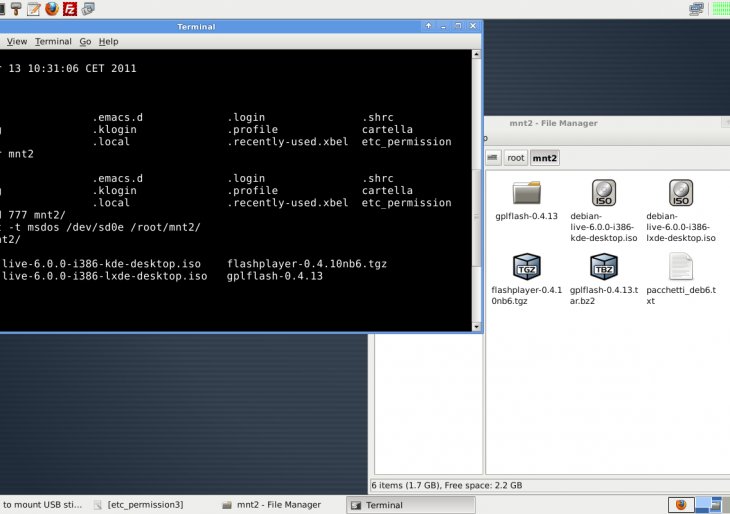Click the Terminal vertical scrollbar thumb
The image size is (730, 514).
[x=476, y=216]
